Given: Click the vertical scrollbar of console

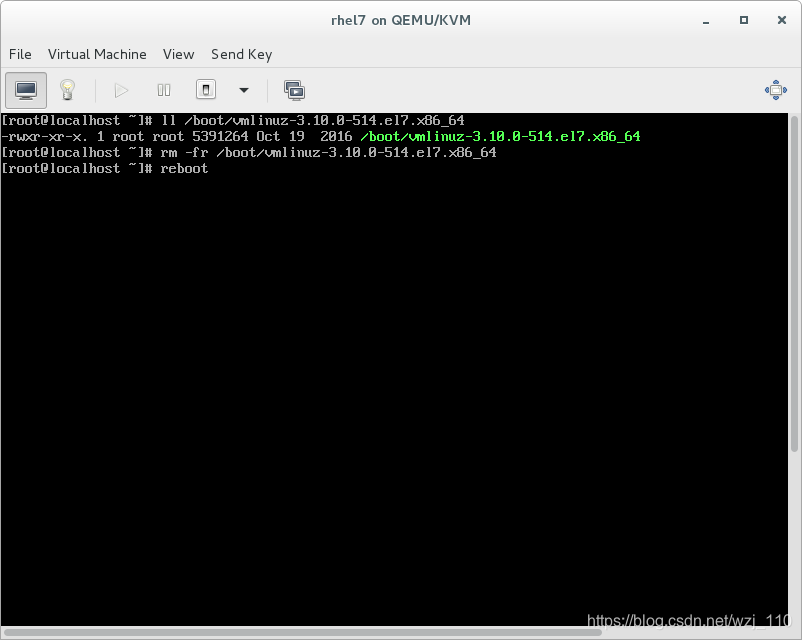Looking at the screenshot, I should pos(794,284).
